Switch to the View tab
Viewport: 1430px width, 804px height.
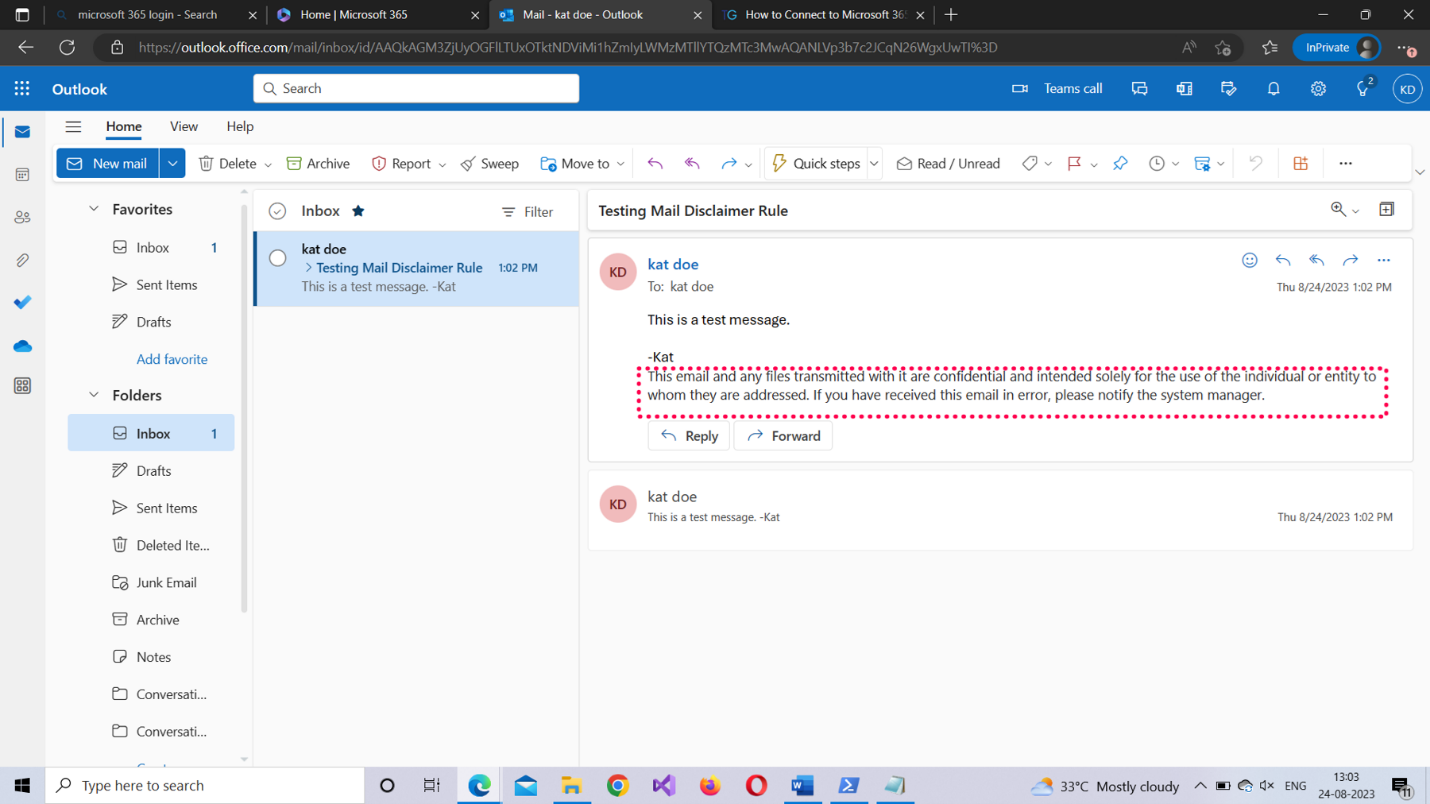[x=184, y=126]
